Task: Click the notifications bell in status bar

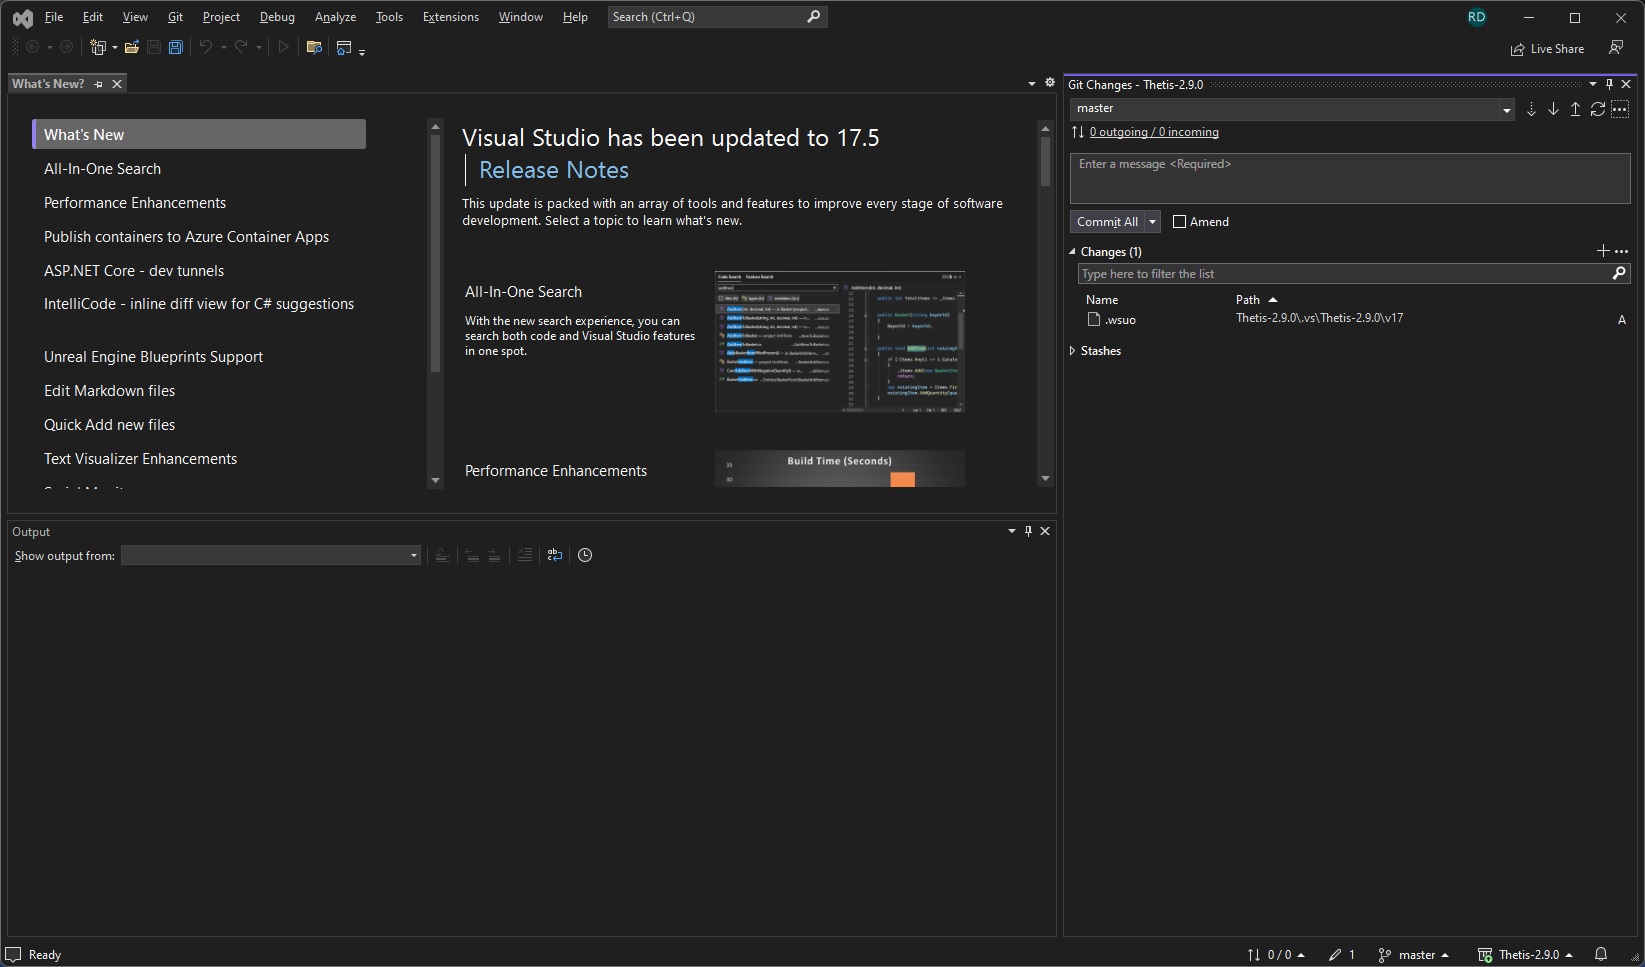Action: (x=1601, y=954)
